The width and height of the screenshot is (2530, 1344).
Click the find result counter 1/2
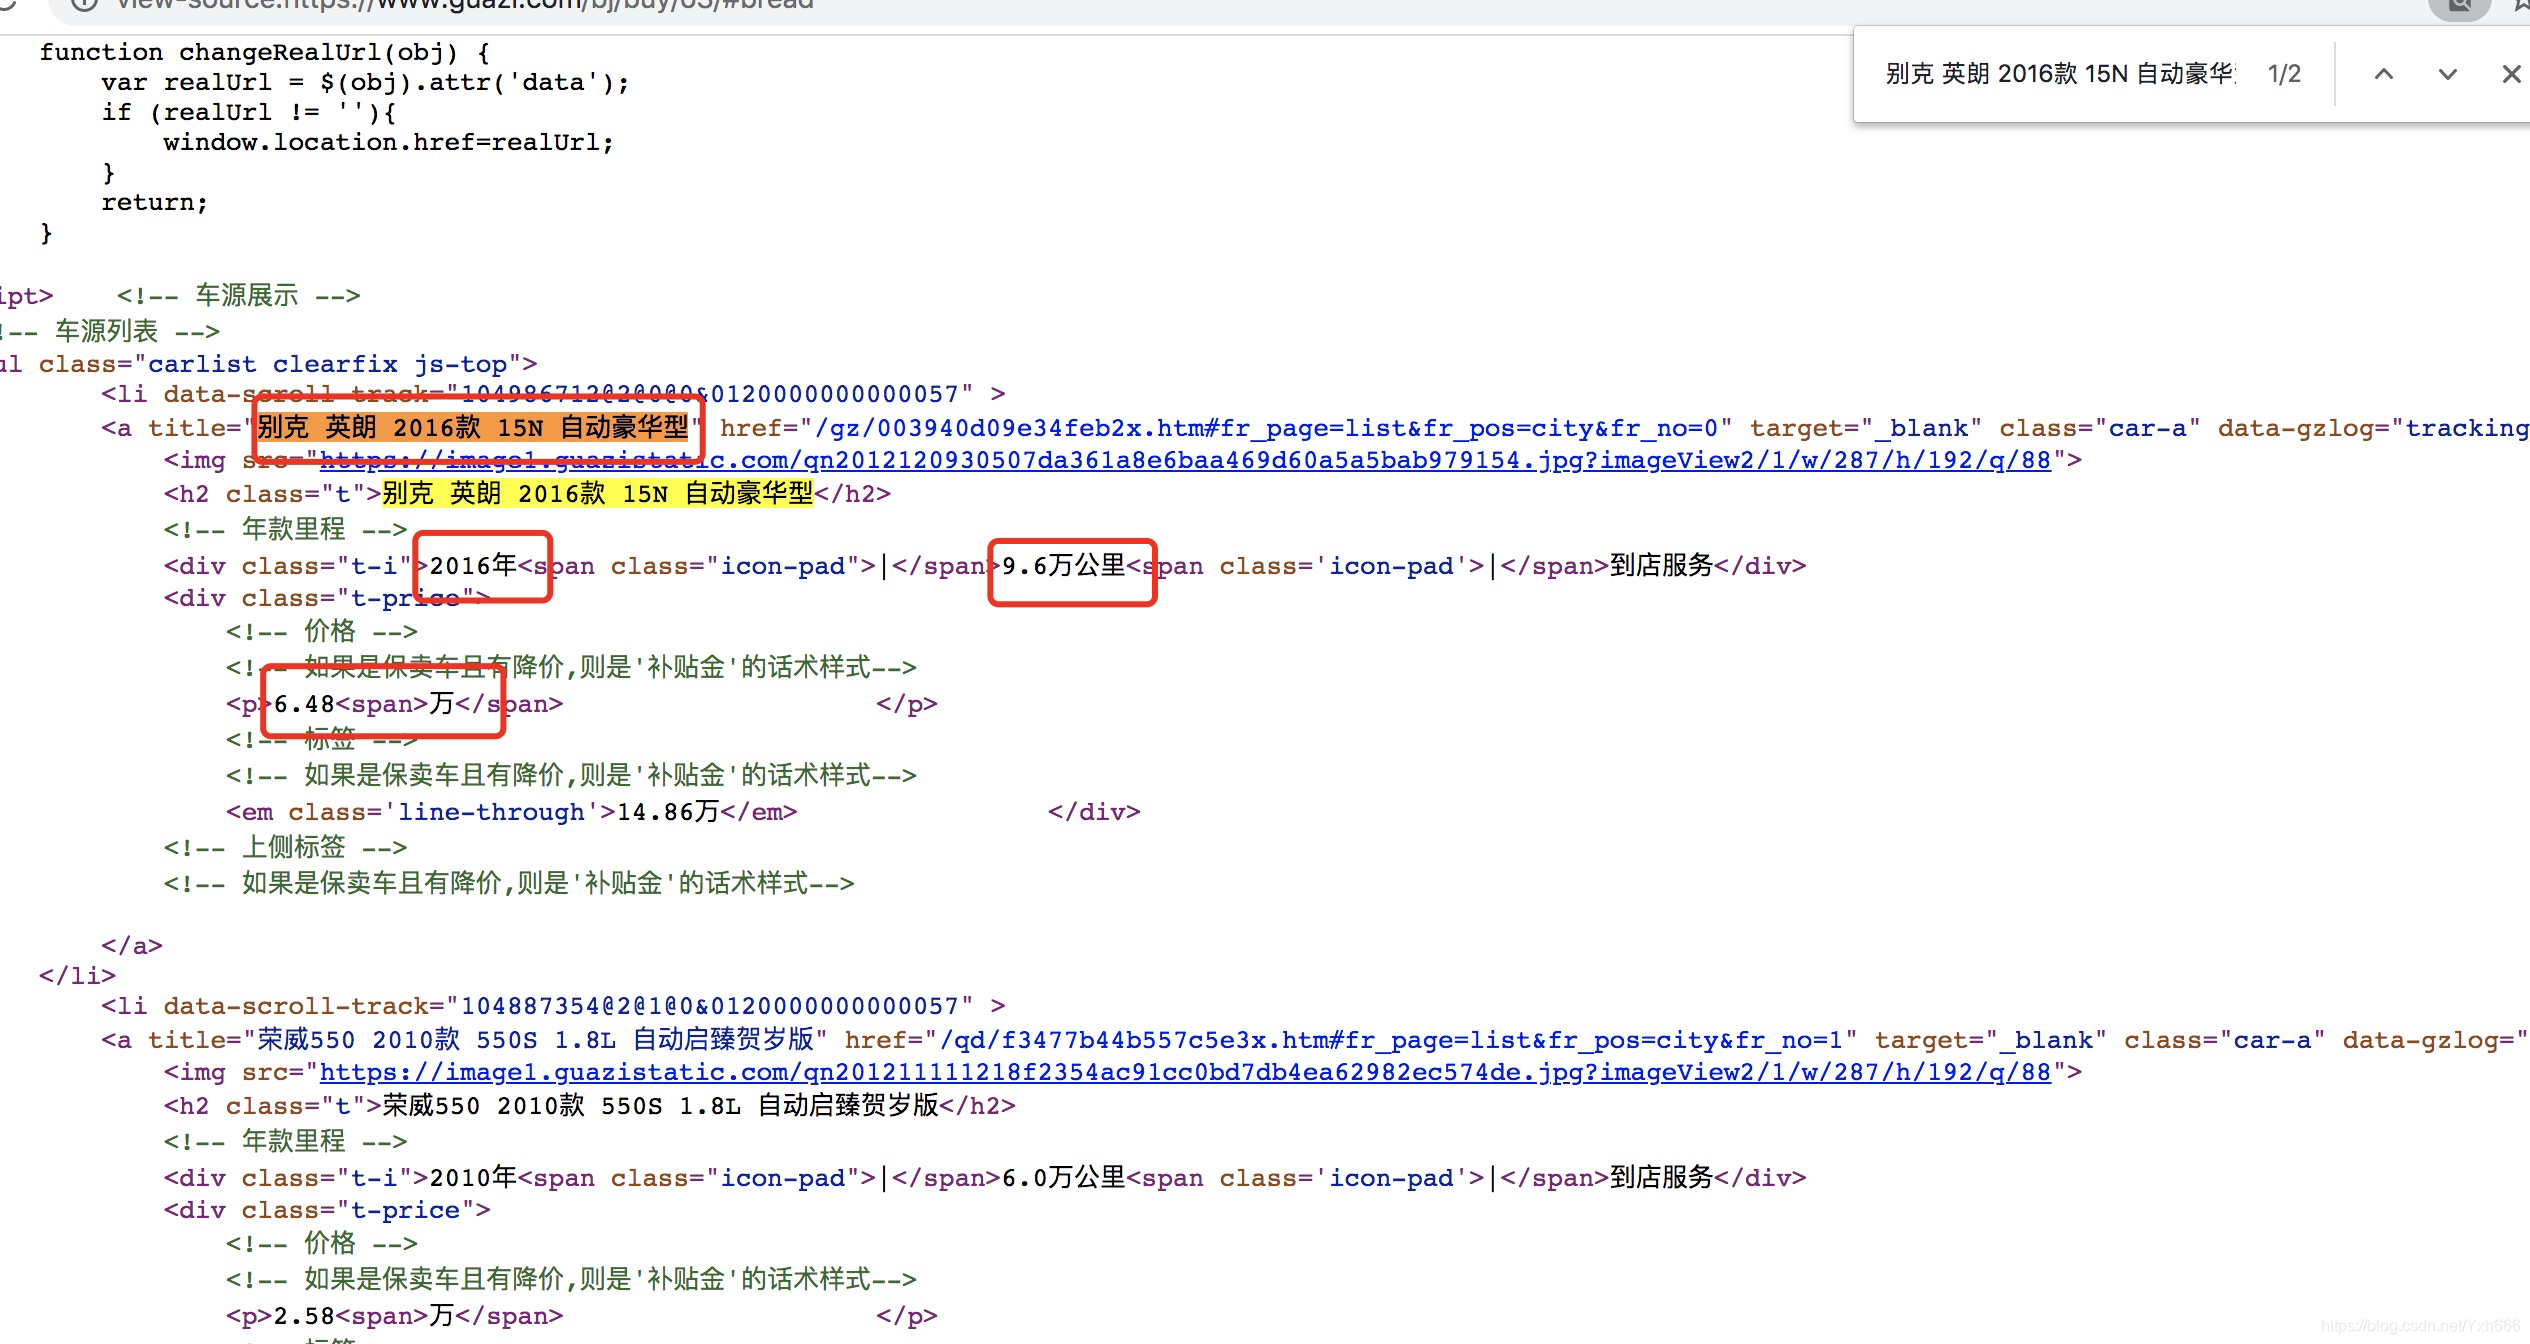[2284, 74]
